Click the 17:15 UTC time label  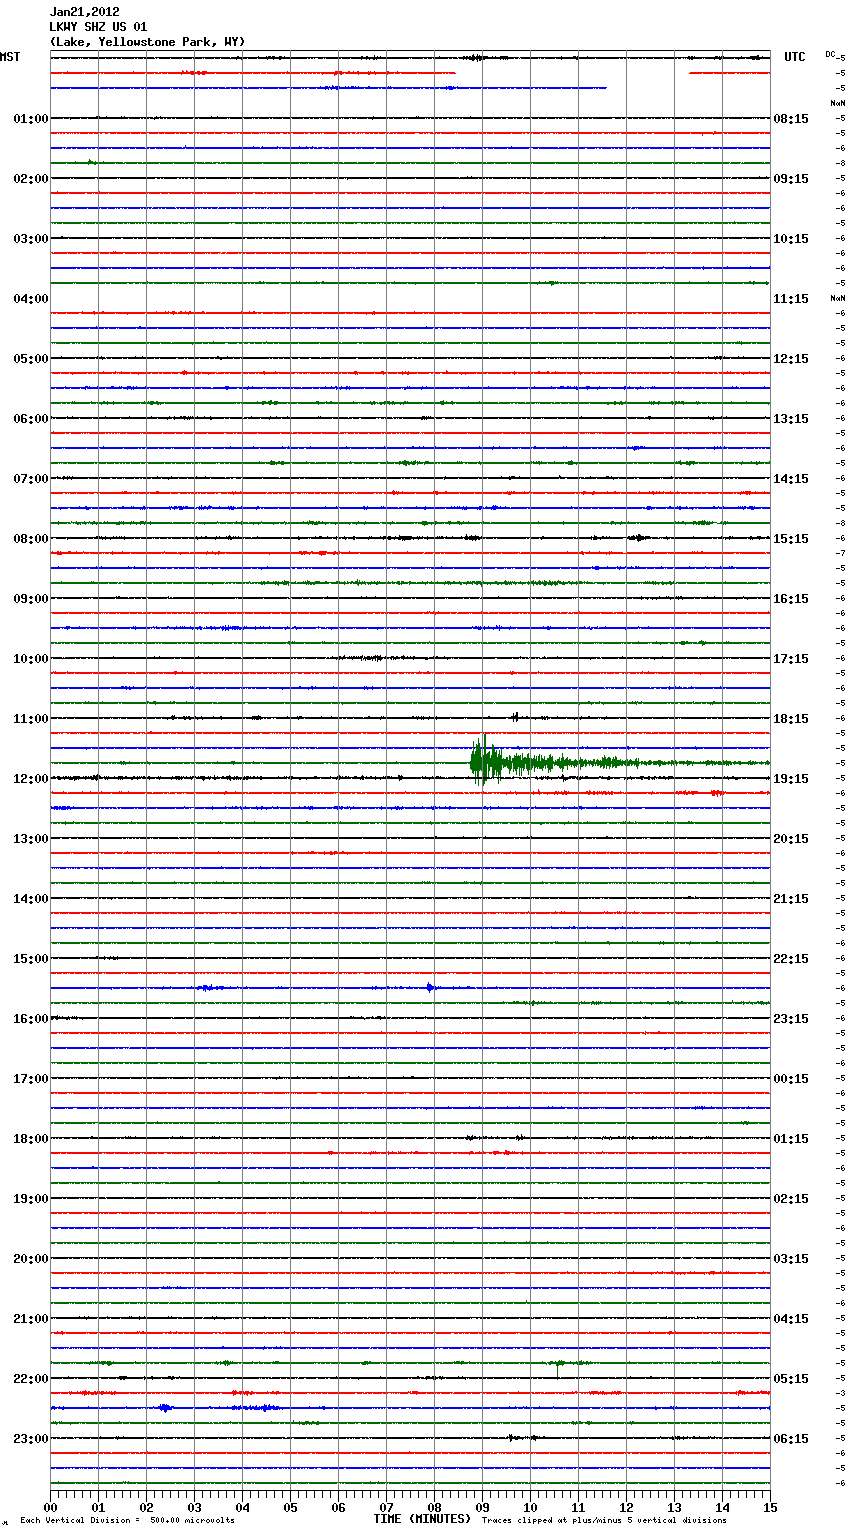point(791,659)
